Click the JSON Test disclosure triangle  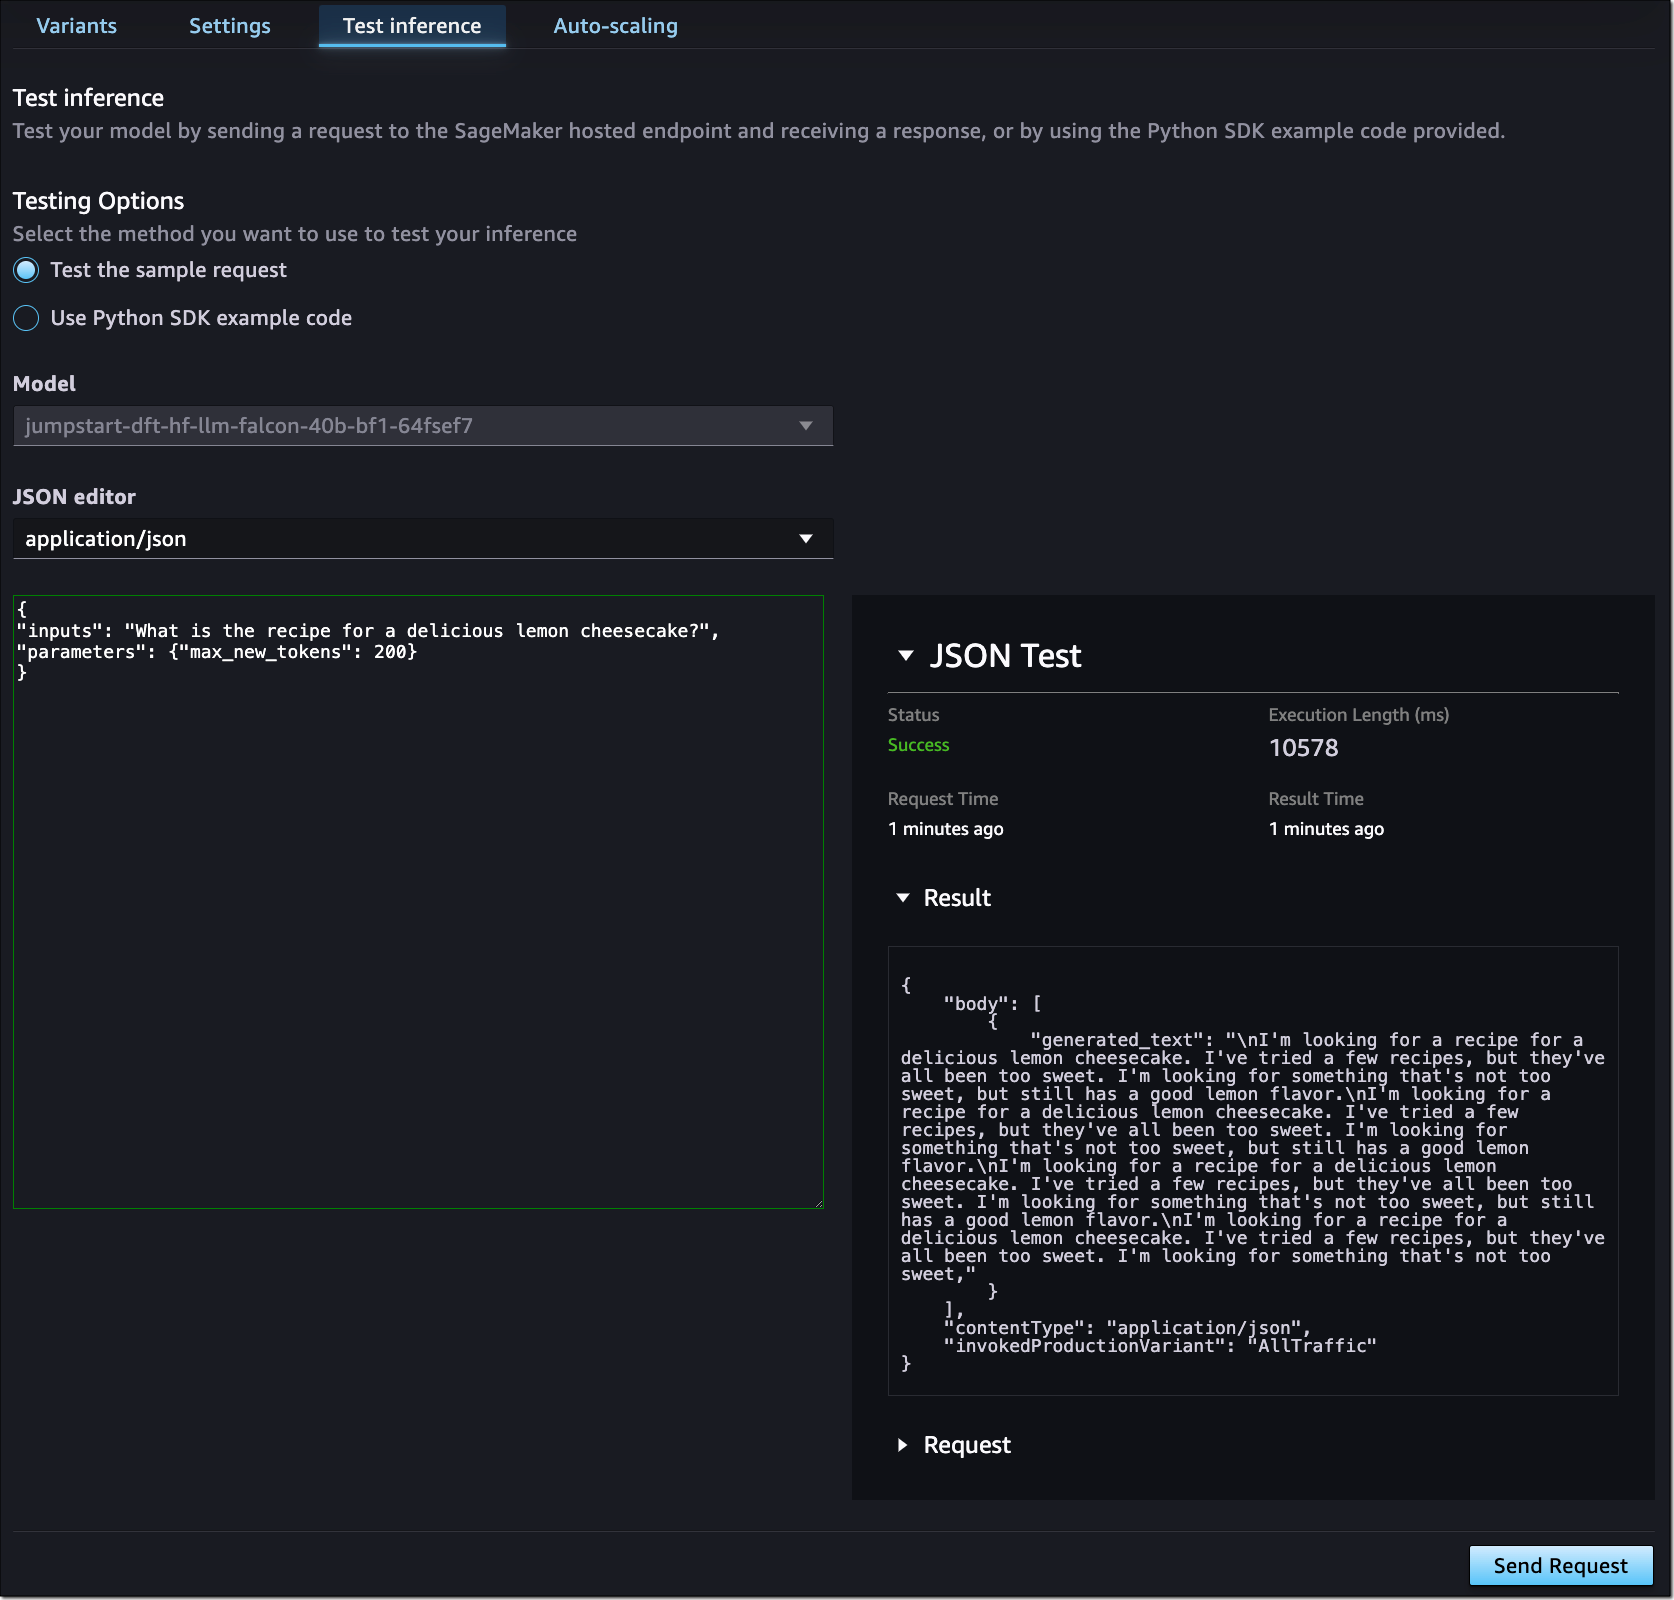906,655
